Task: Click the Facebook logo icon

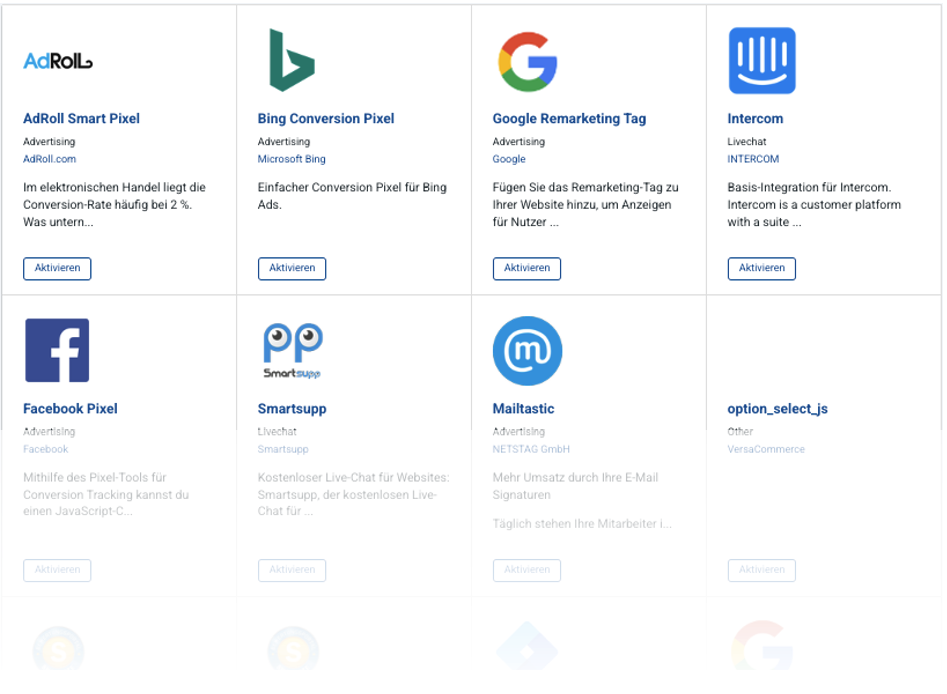Action: (57, 350)
